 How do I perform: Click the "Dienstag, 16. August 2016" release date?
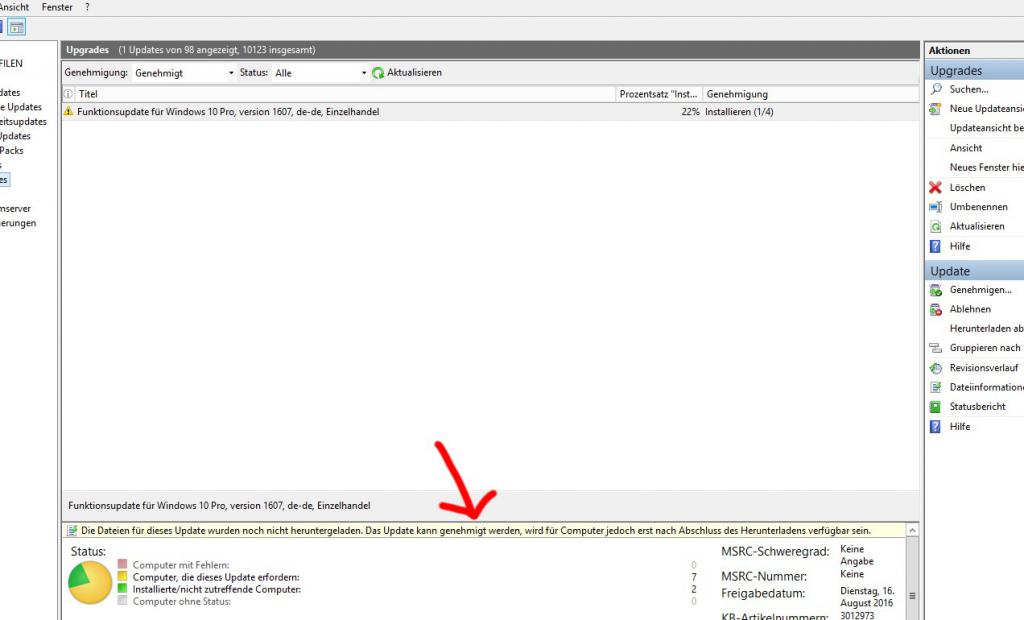pyautogui.click(x=867, y=596)
